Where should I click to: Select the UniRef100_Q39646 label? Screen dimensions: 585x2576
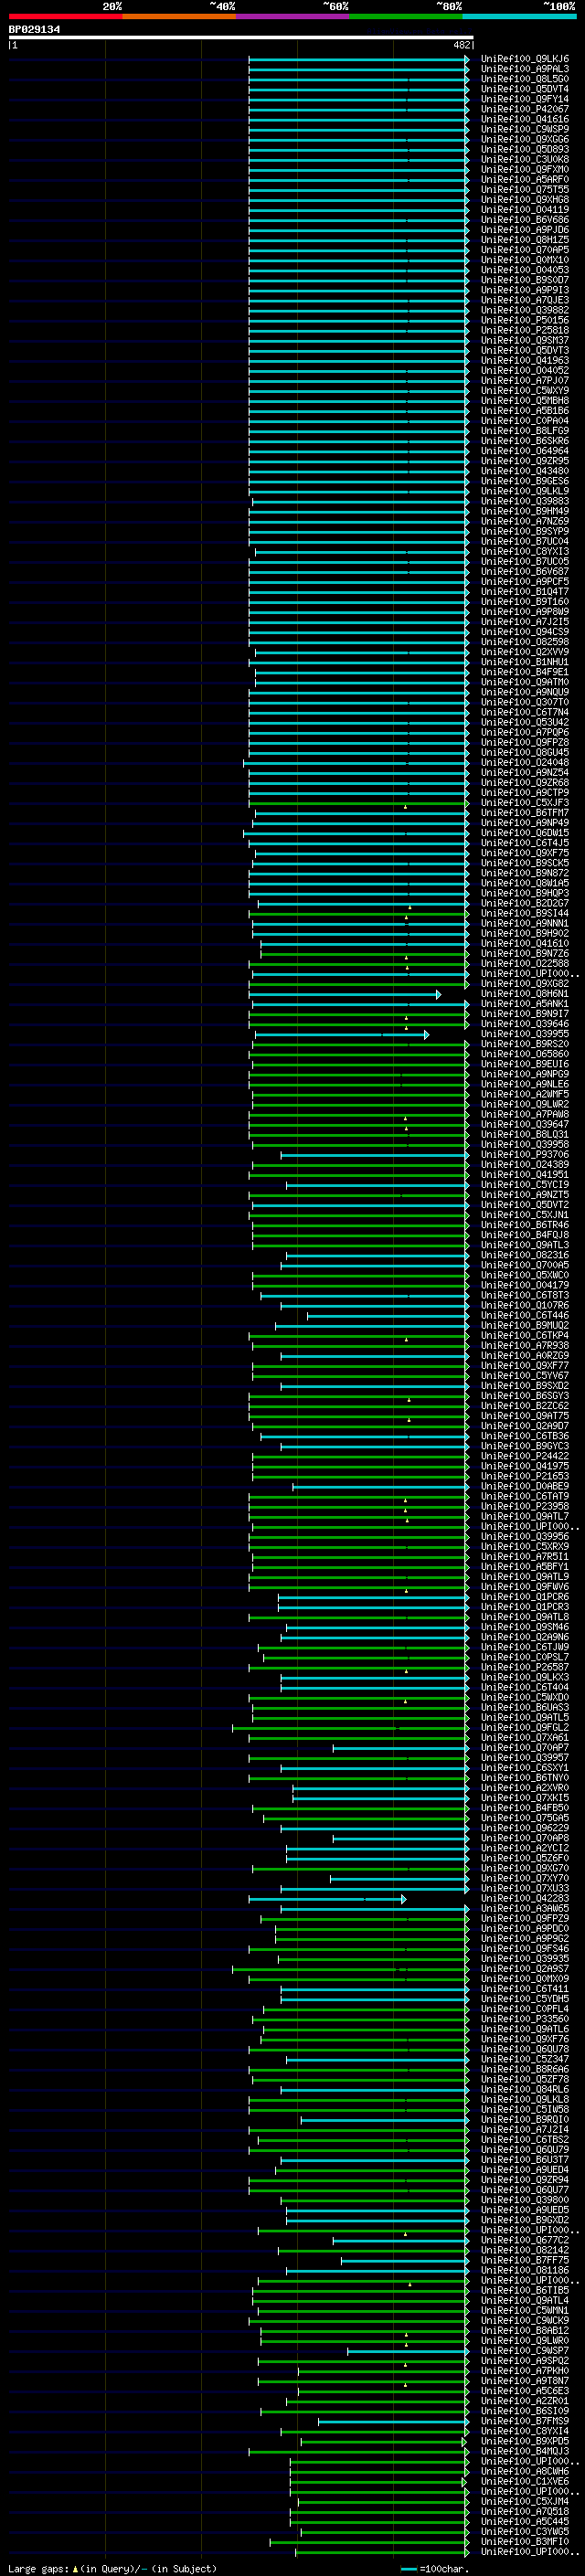[x=524, y=1024]
